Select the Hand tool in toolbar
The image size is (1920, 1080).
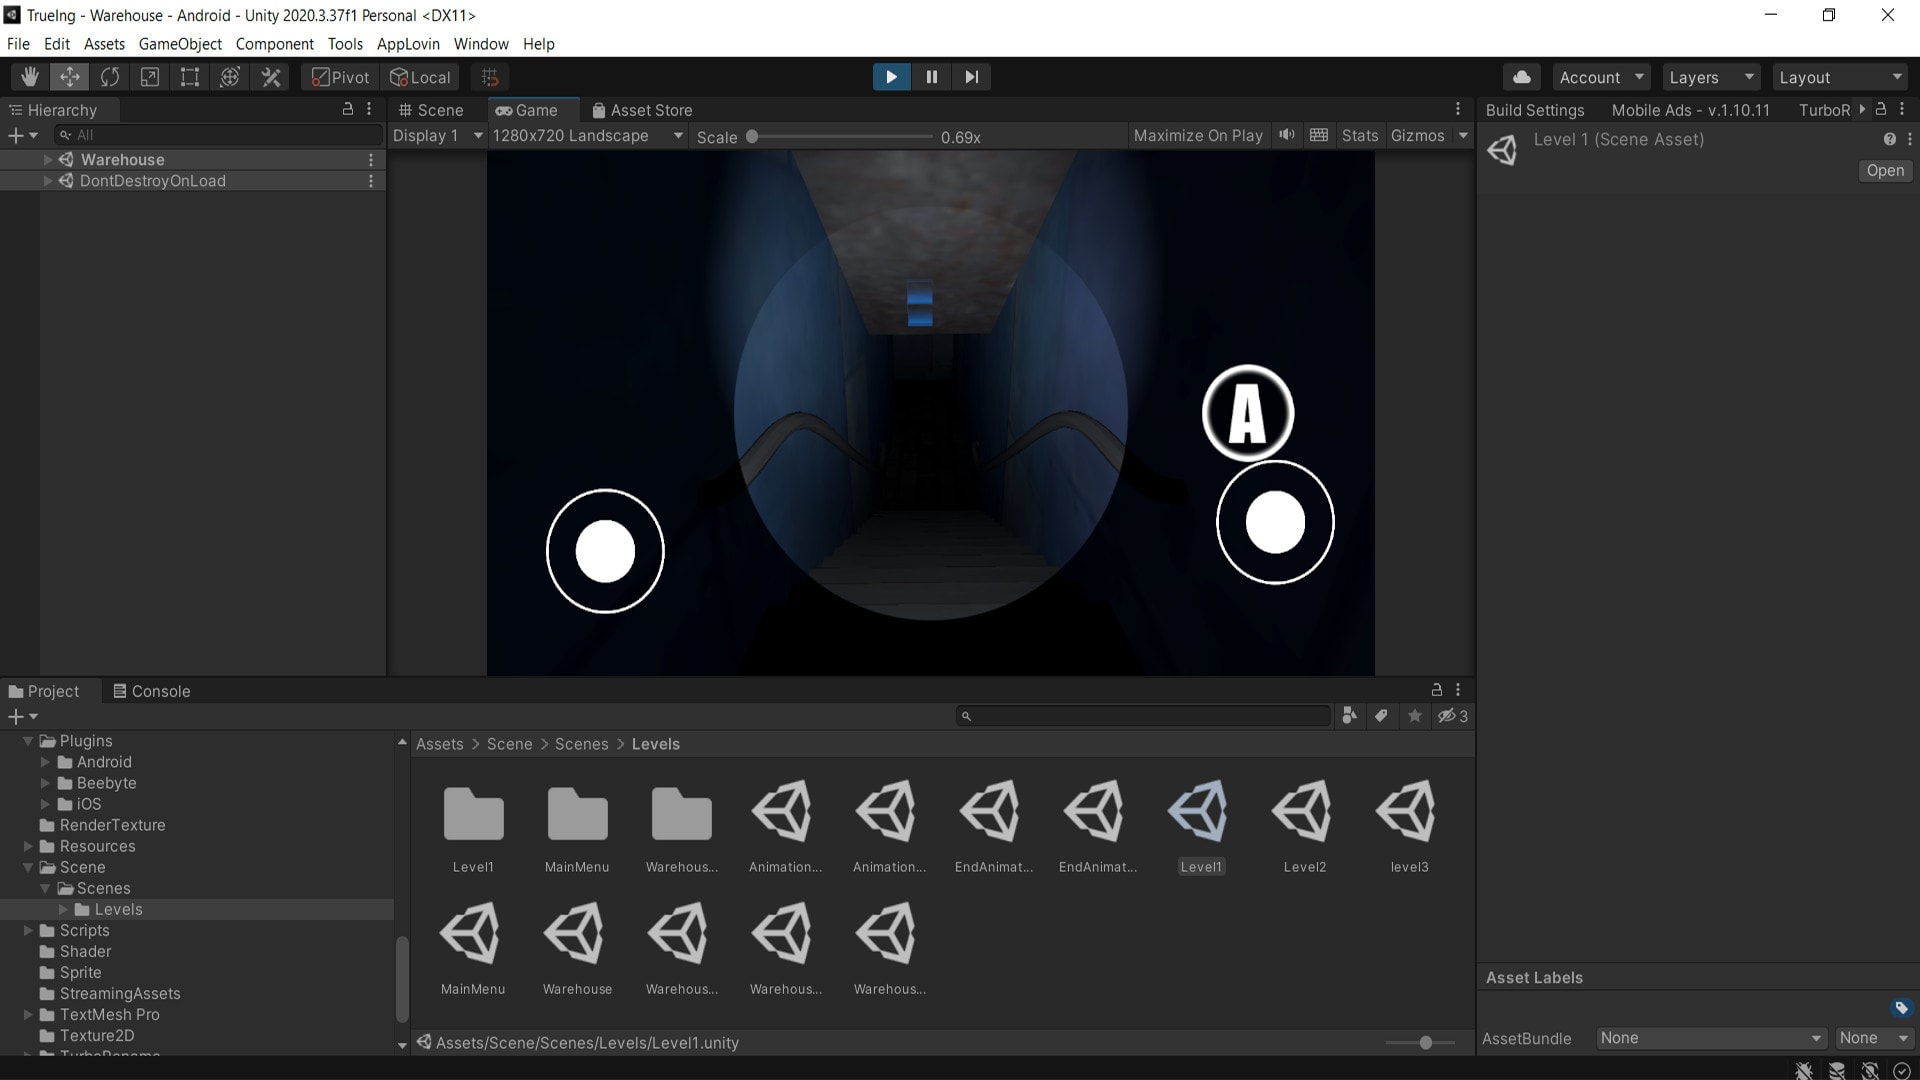(x=30, y=77)
